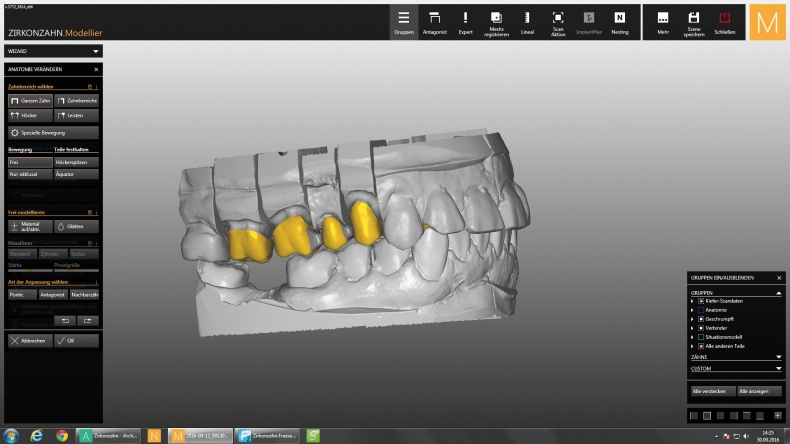Screen dimensions: 790x444
Task: Select Zahnbereiche tooth regions option
Action: (x=77, y=101)
